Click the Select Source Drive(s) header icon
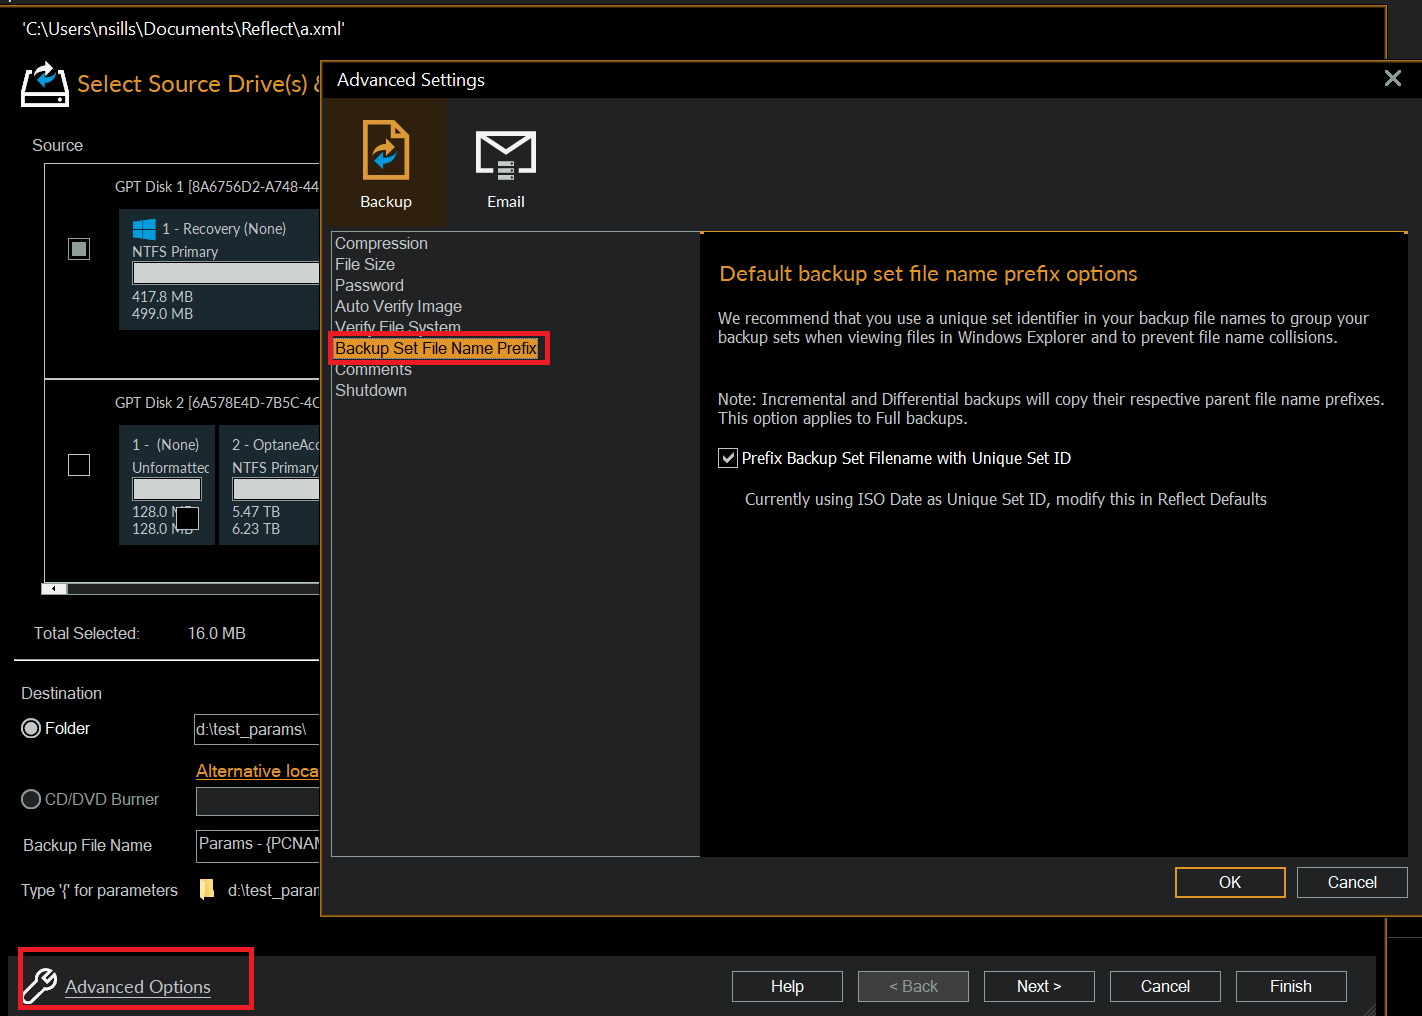Screen dimensions: 1422x1016 pos(44,84)
